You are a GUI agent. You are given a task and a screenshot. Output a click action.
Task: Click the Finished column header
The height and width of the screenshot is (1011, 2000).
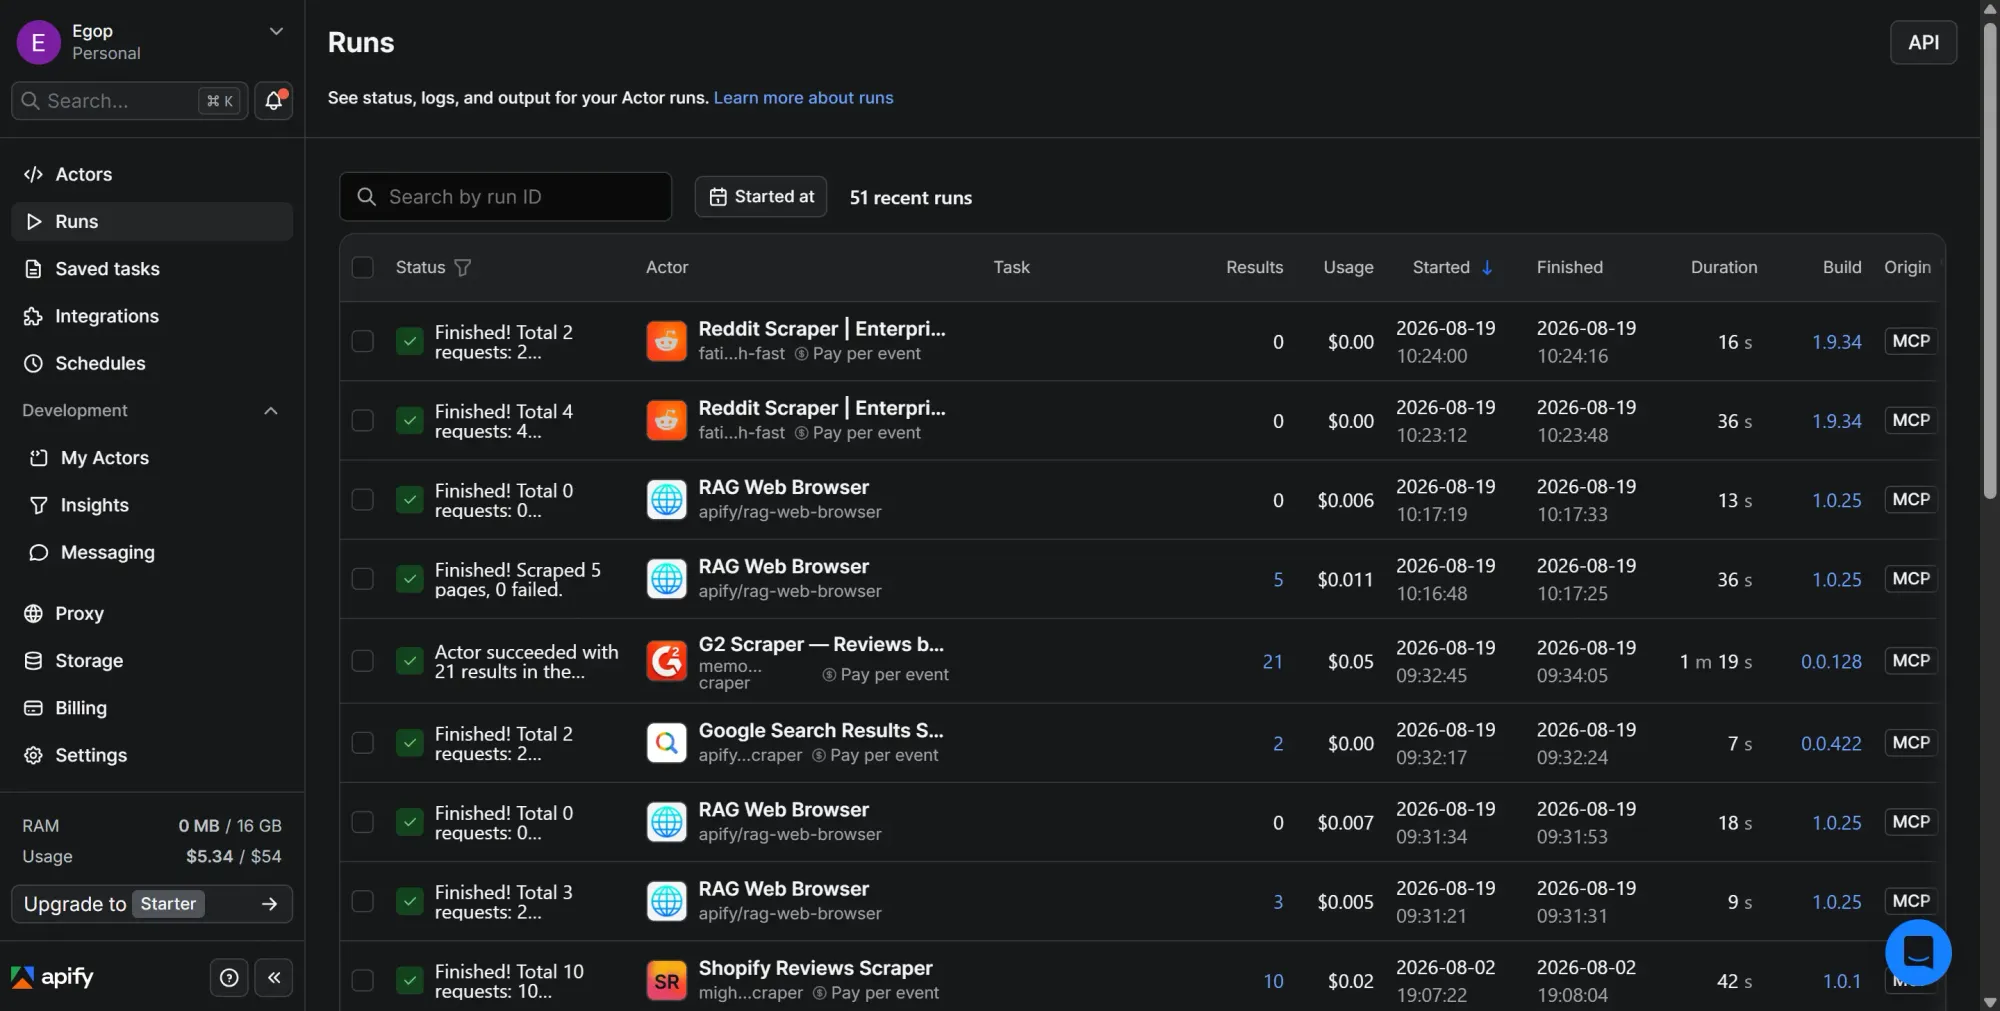(x=1569, y=267)
